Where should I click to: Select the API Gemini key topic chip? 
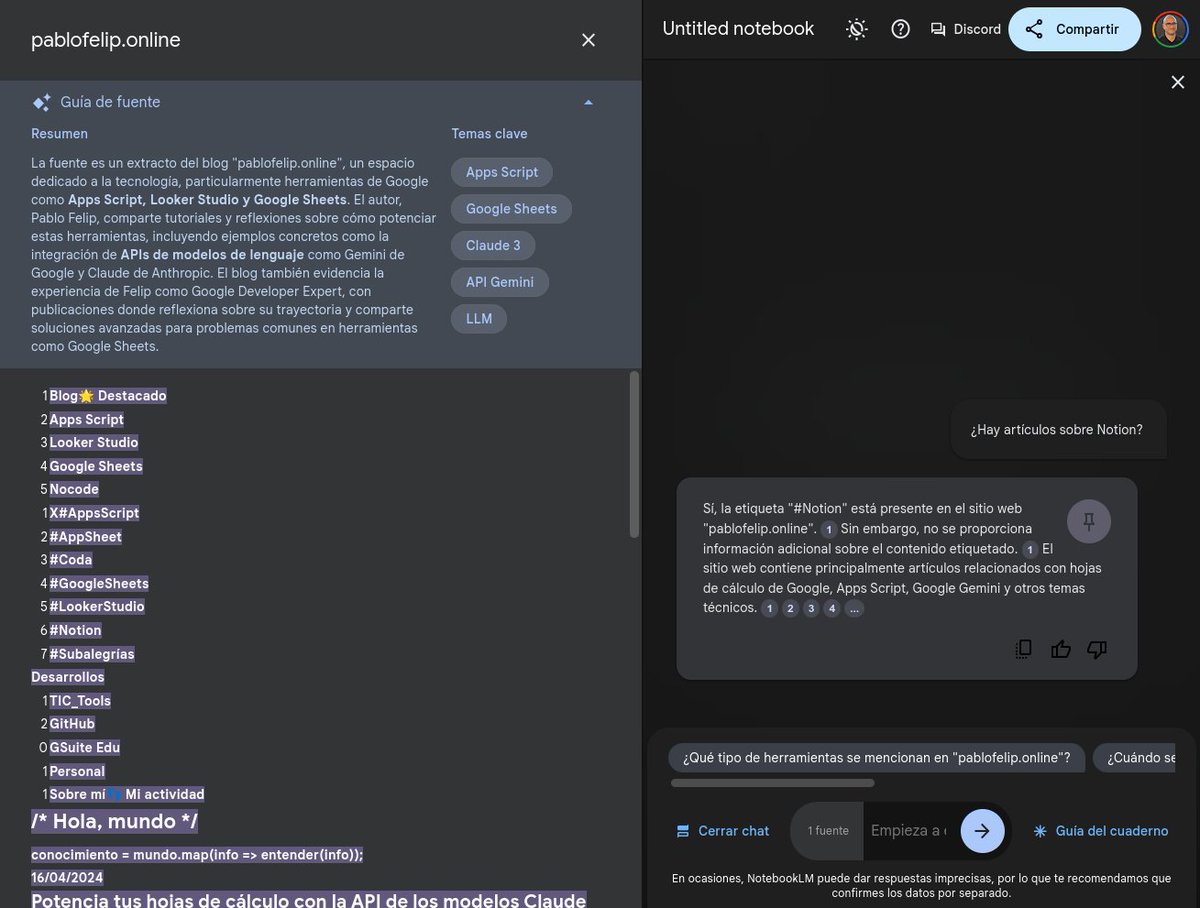[x=500, y=282]
